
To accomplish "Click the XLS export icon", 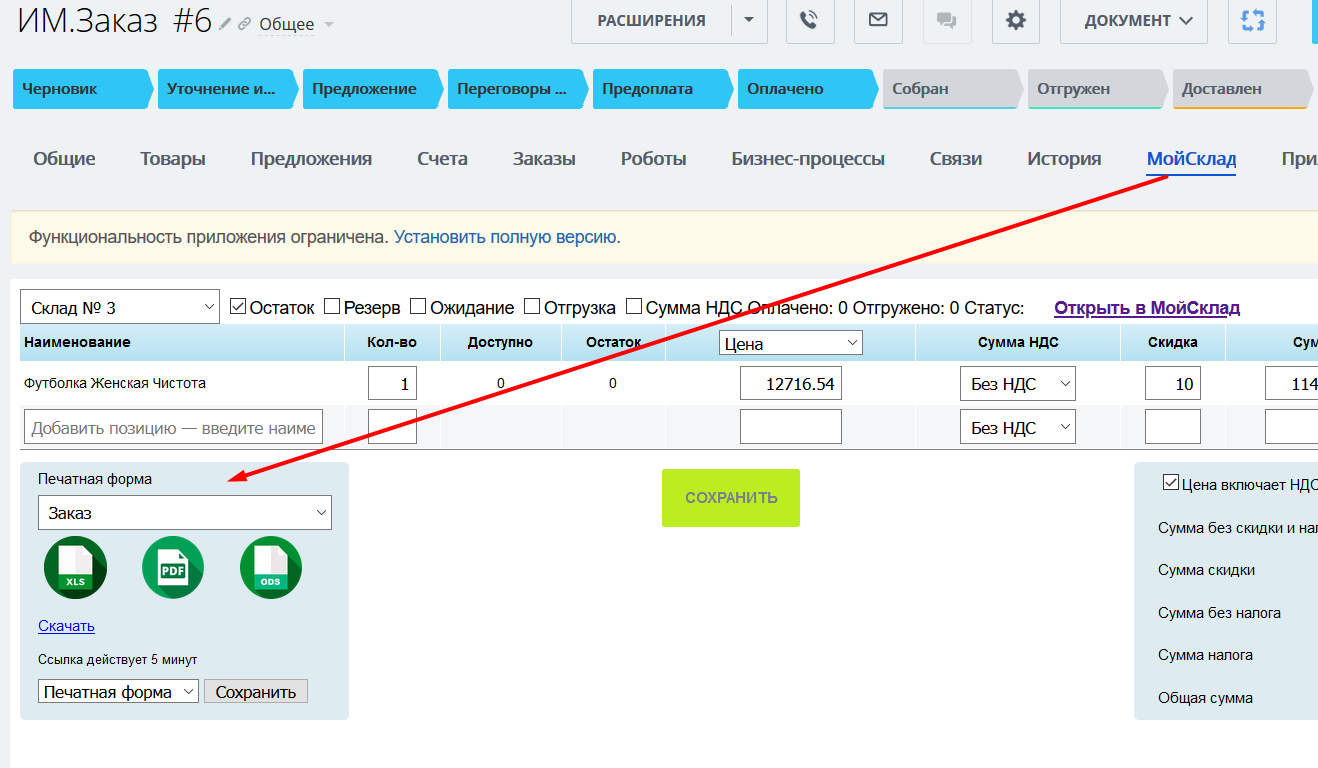I will 75,567.
